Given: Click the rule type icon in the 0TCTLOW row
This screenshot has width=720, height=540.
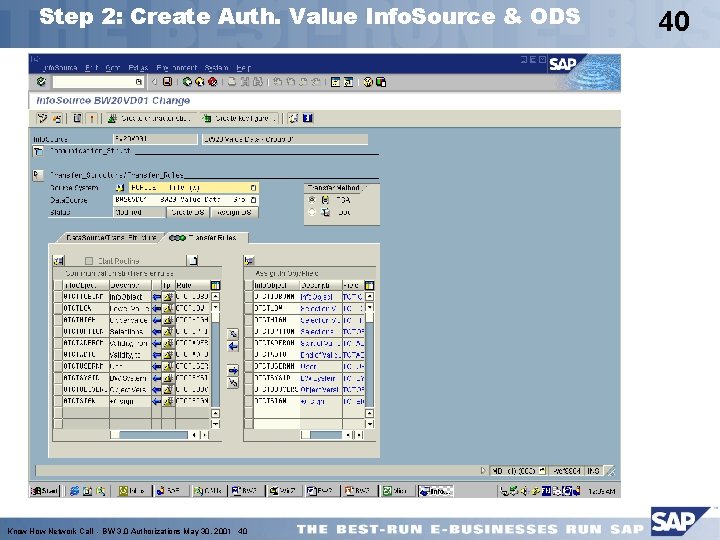Looking at the screenshot, I should pos(168,309).
